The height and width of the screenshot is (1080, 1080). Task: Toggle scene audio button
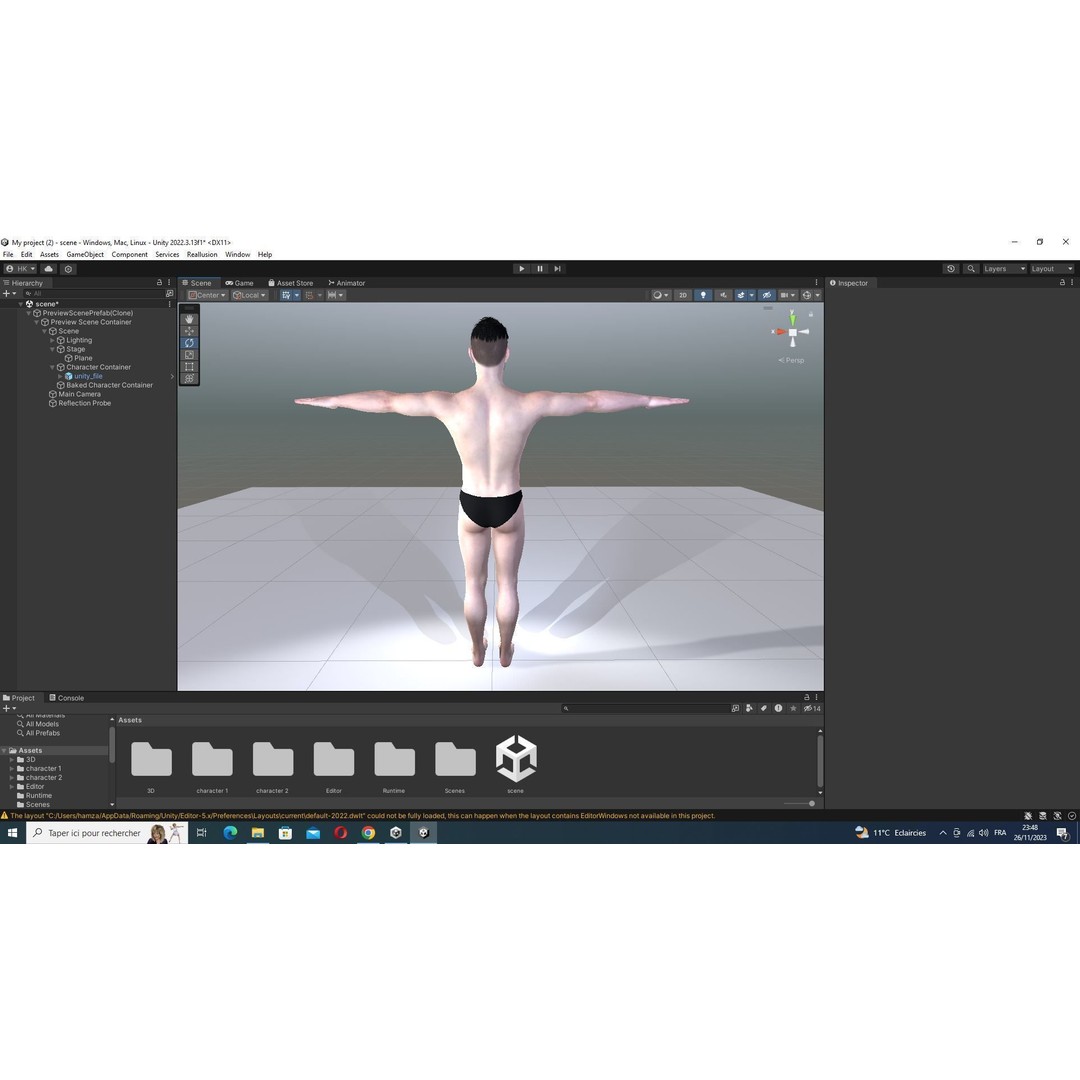pyautogui.click(x=723, y=295)
